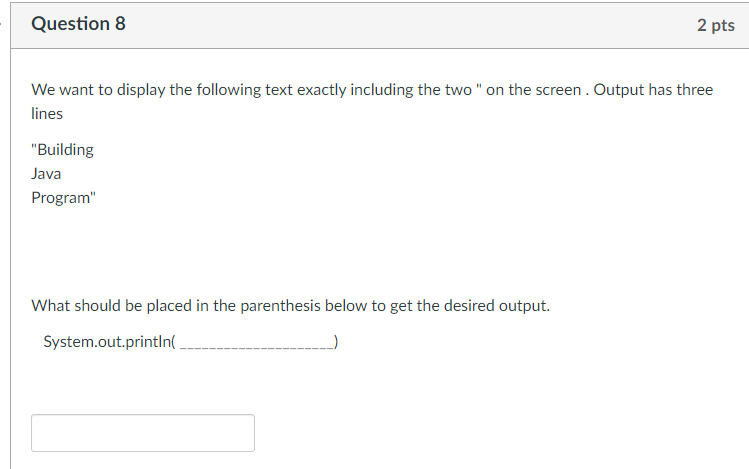Click the words 'on the screen'

pyautogui.click(x=534, y=89)
